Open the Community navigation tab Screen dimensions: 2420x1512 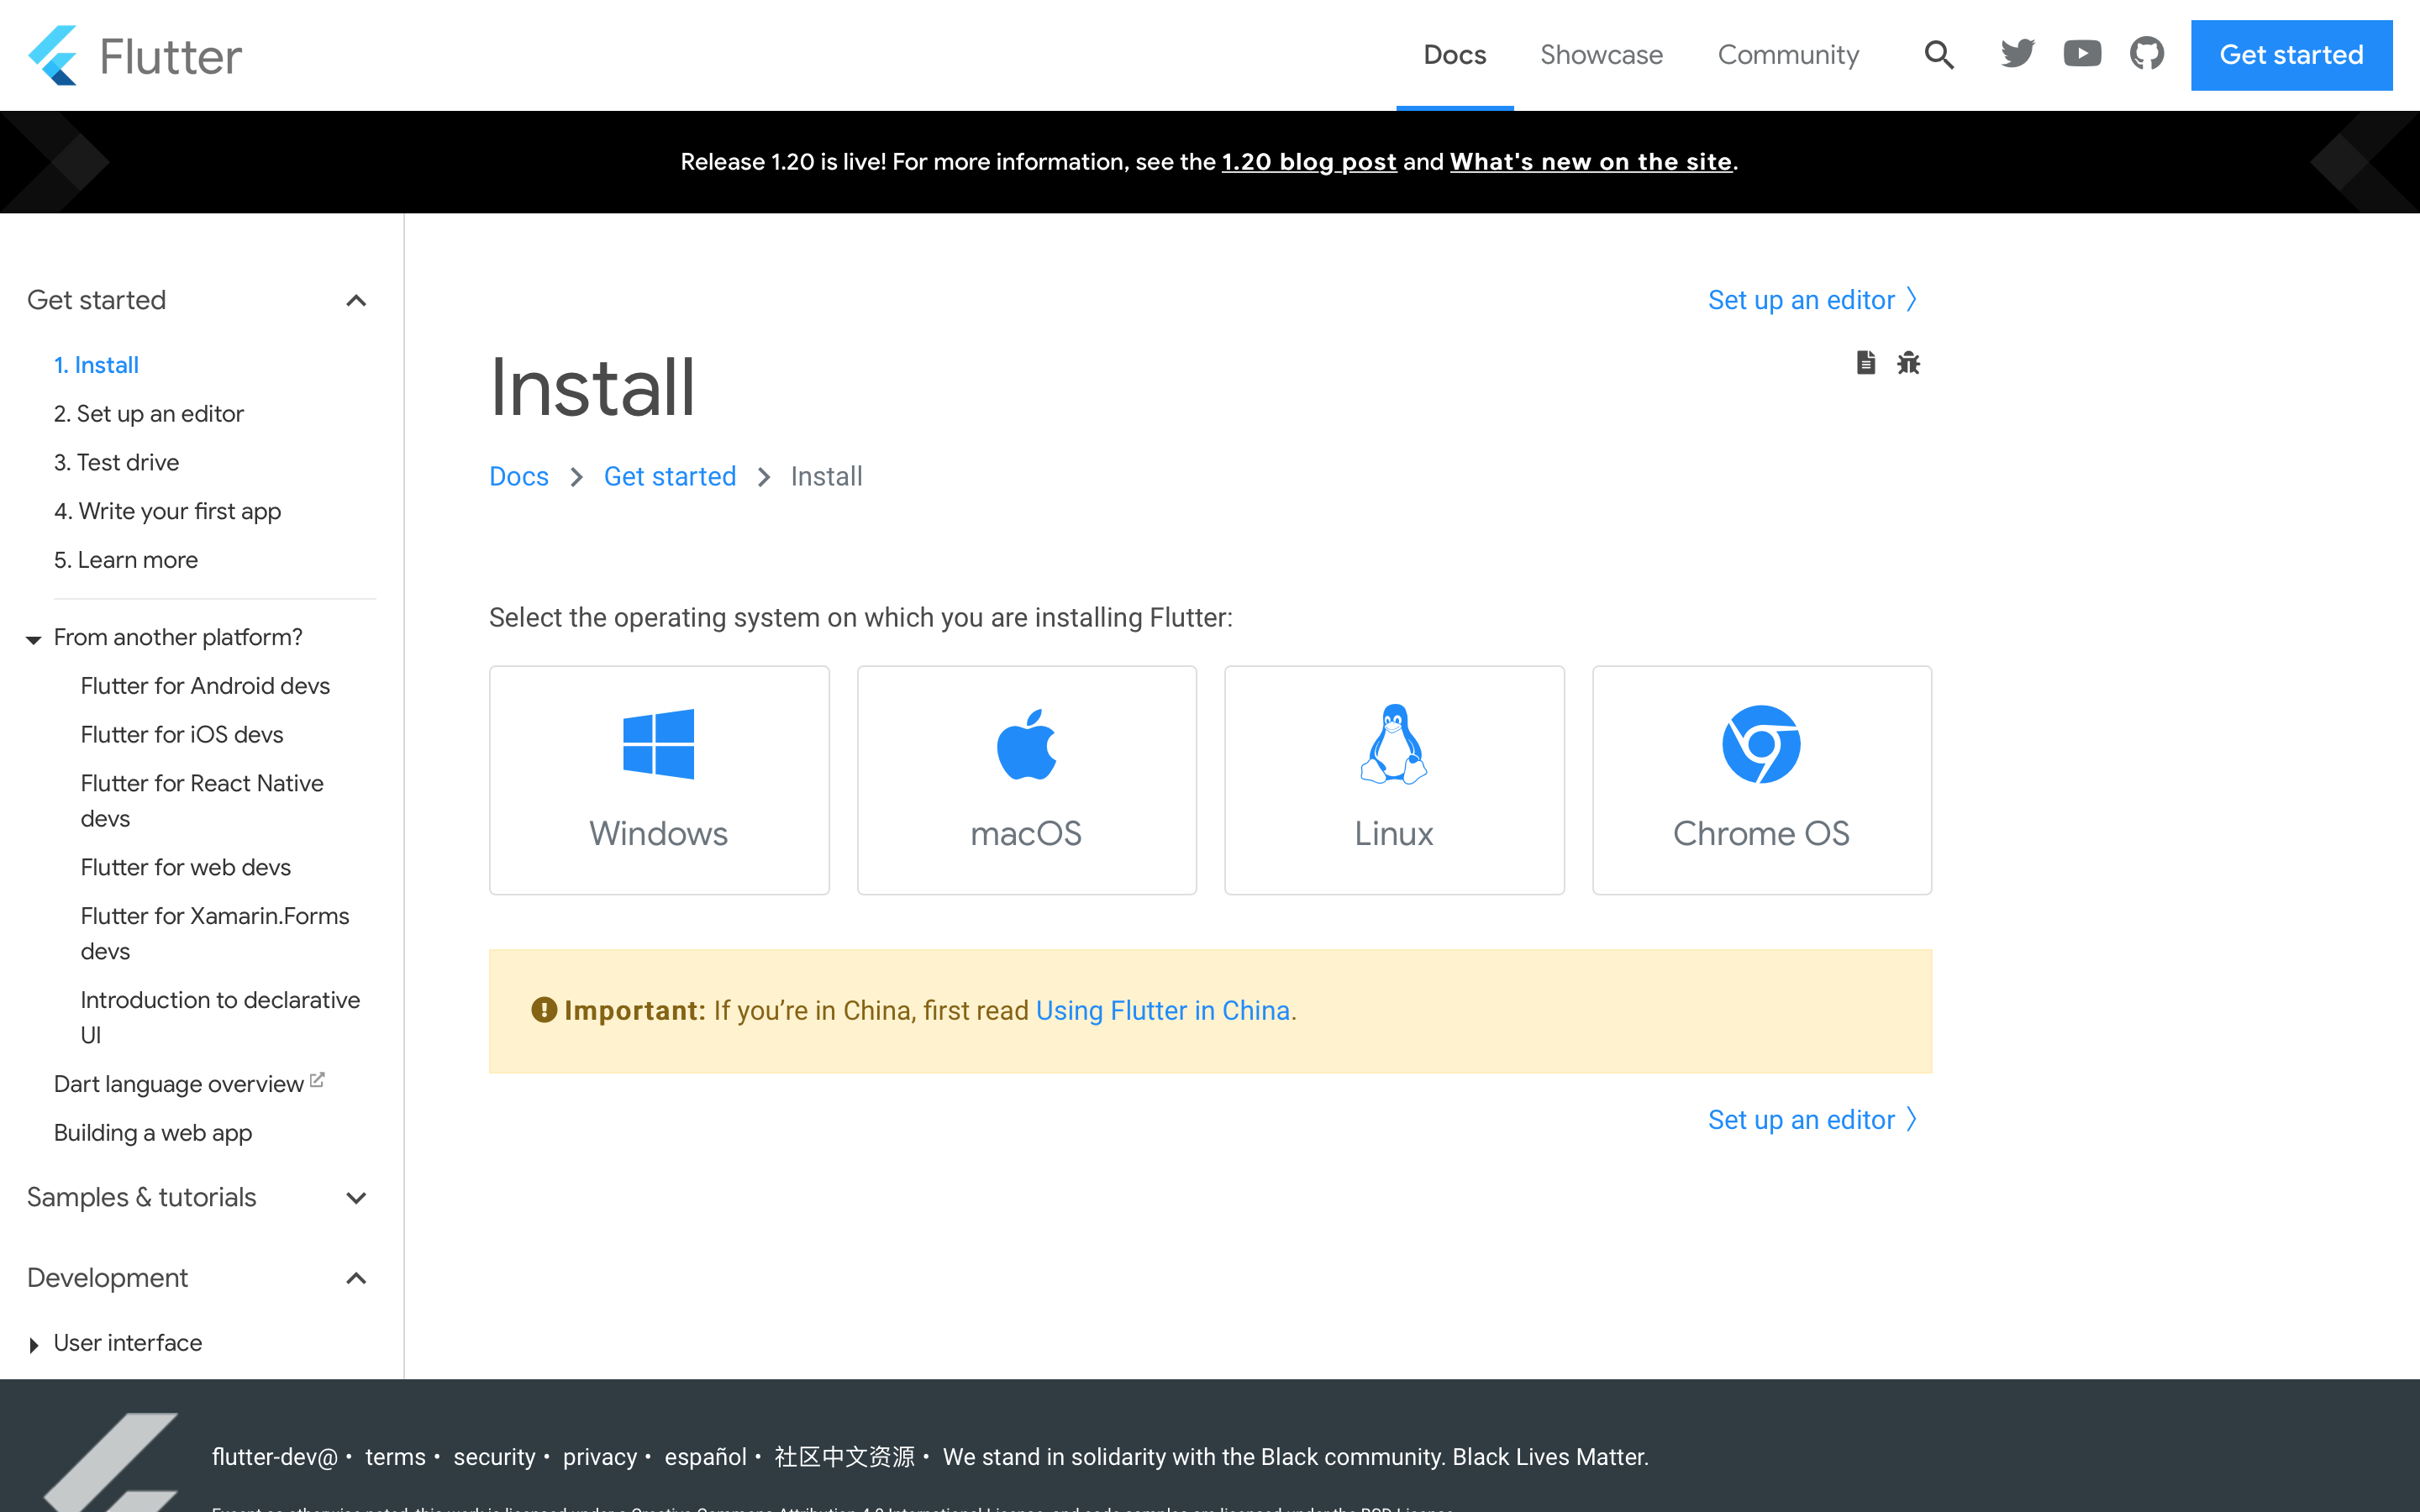(1788, 55)
